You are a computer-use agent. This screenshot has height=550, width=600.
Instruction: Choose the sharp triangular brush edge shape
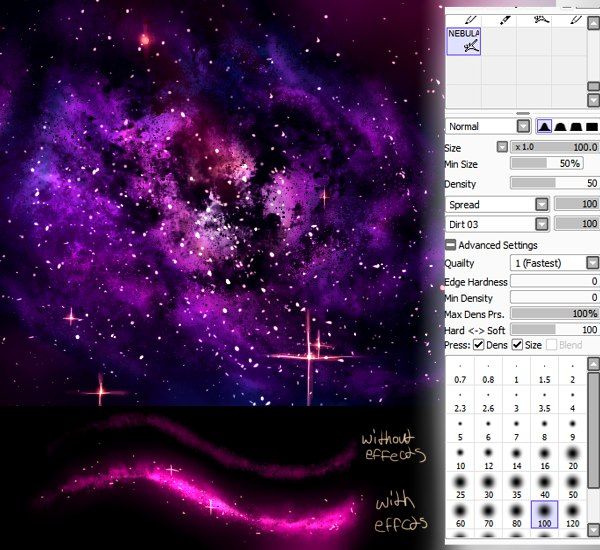click(x=544, y=126)
